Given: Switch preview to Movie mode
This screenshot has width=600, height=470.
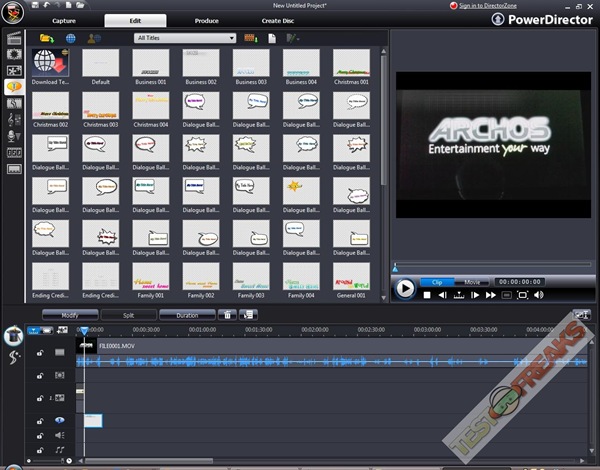Looking at the screenshot, I should pyautogui.click(x=472, y=282).
